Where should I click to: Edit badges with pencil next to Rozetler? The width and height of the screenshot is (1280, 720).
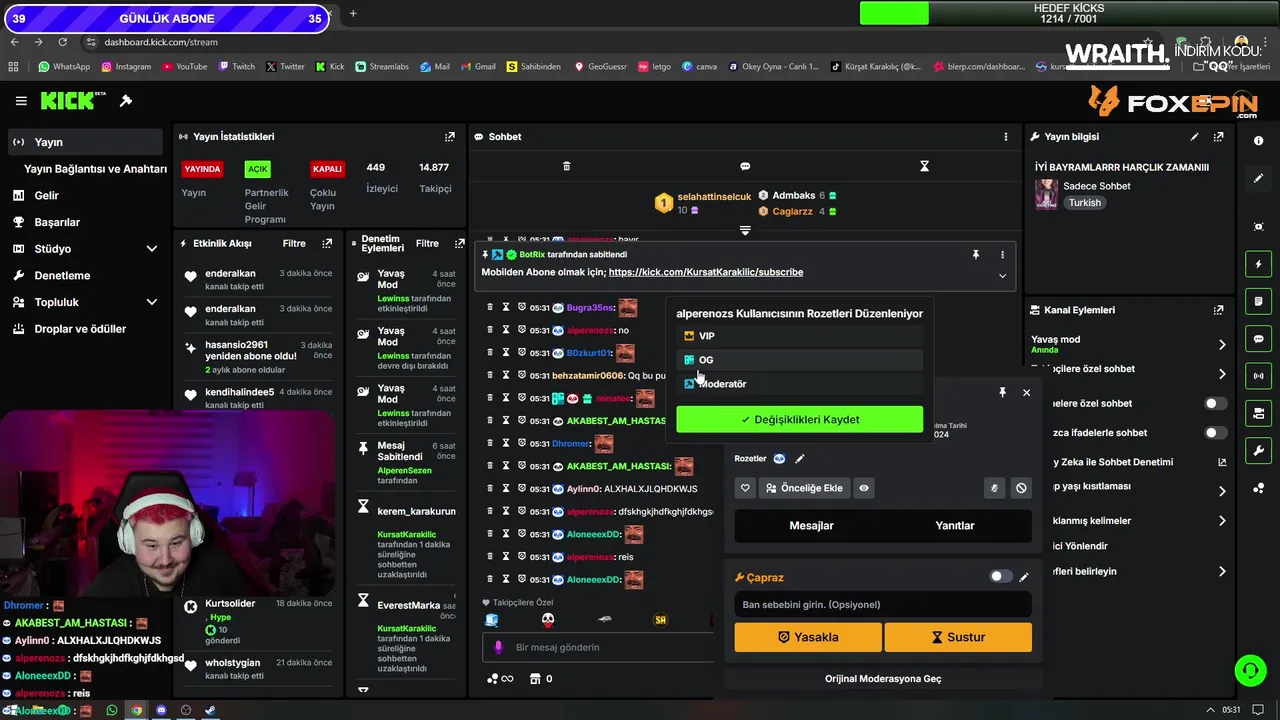point(800,459)
